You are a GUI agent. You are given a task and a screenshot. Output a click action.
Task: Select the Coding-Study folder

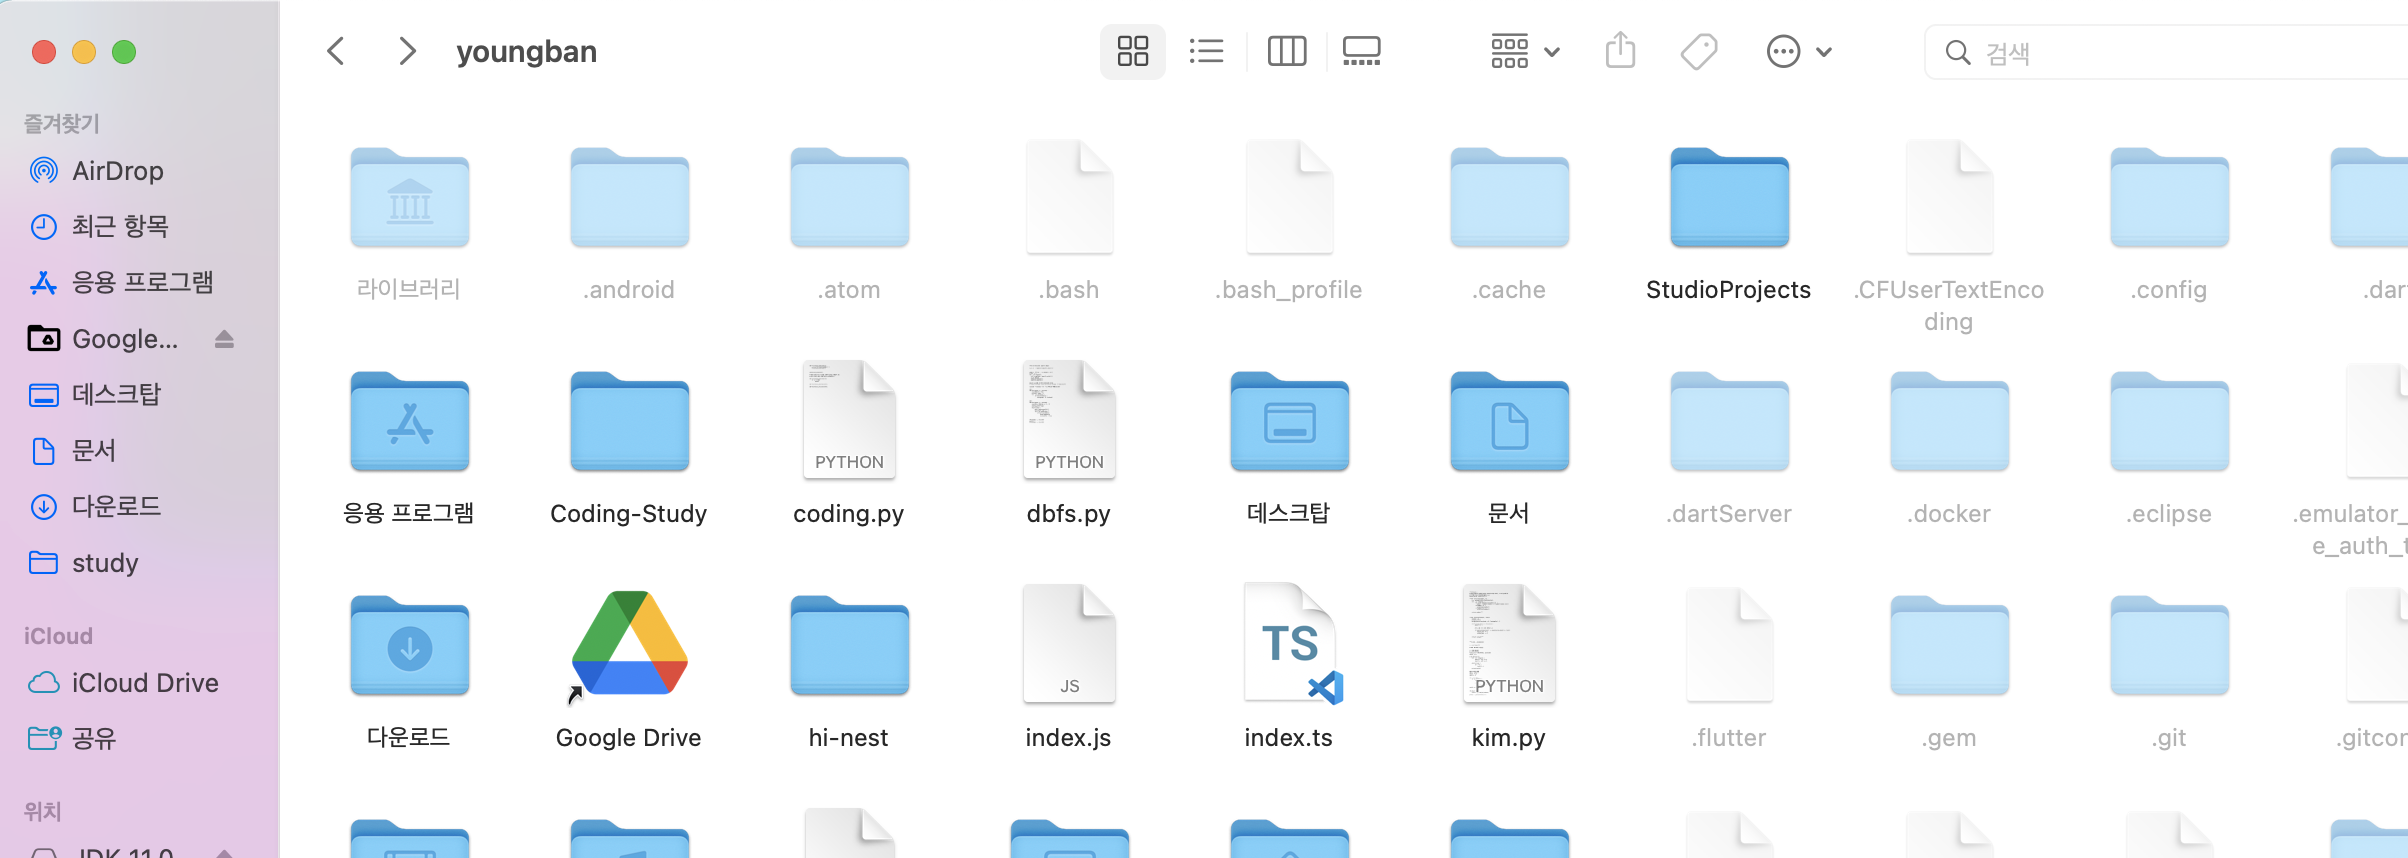coord(630,422)
